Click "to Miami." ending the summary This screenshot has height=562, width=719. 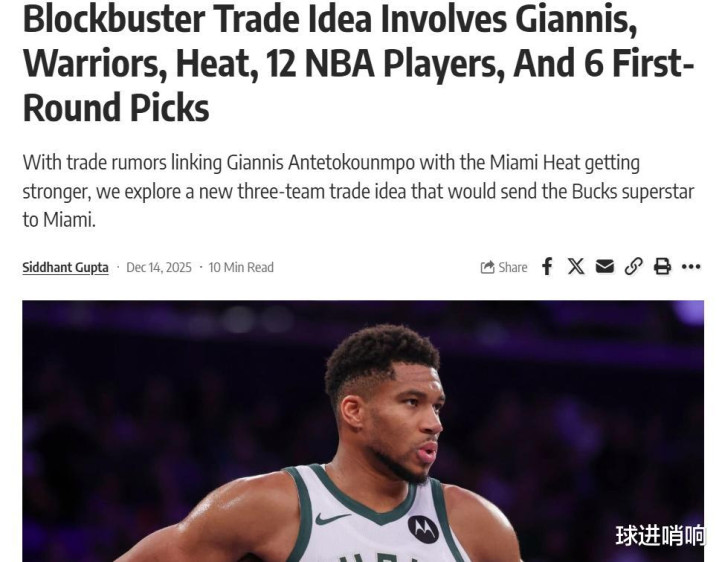pos(59,220)
